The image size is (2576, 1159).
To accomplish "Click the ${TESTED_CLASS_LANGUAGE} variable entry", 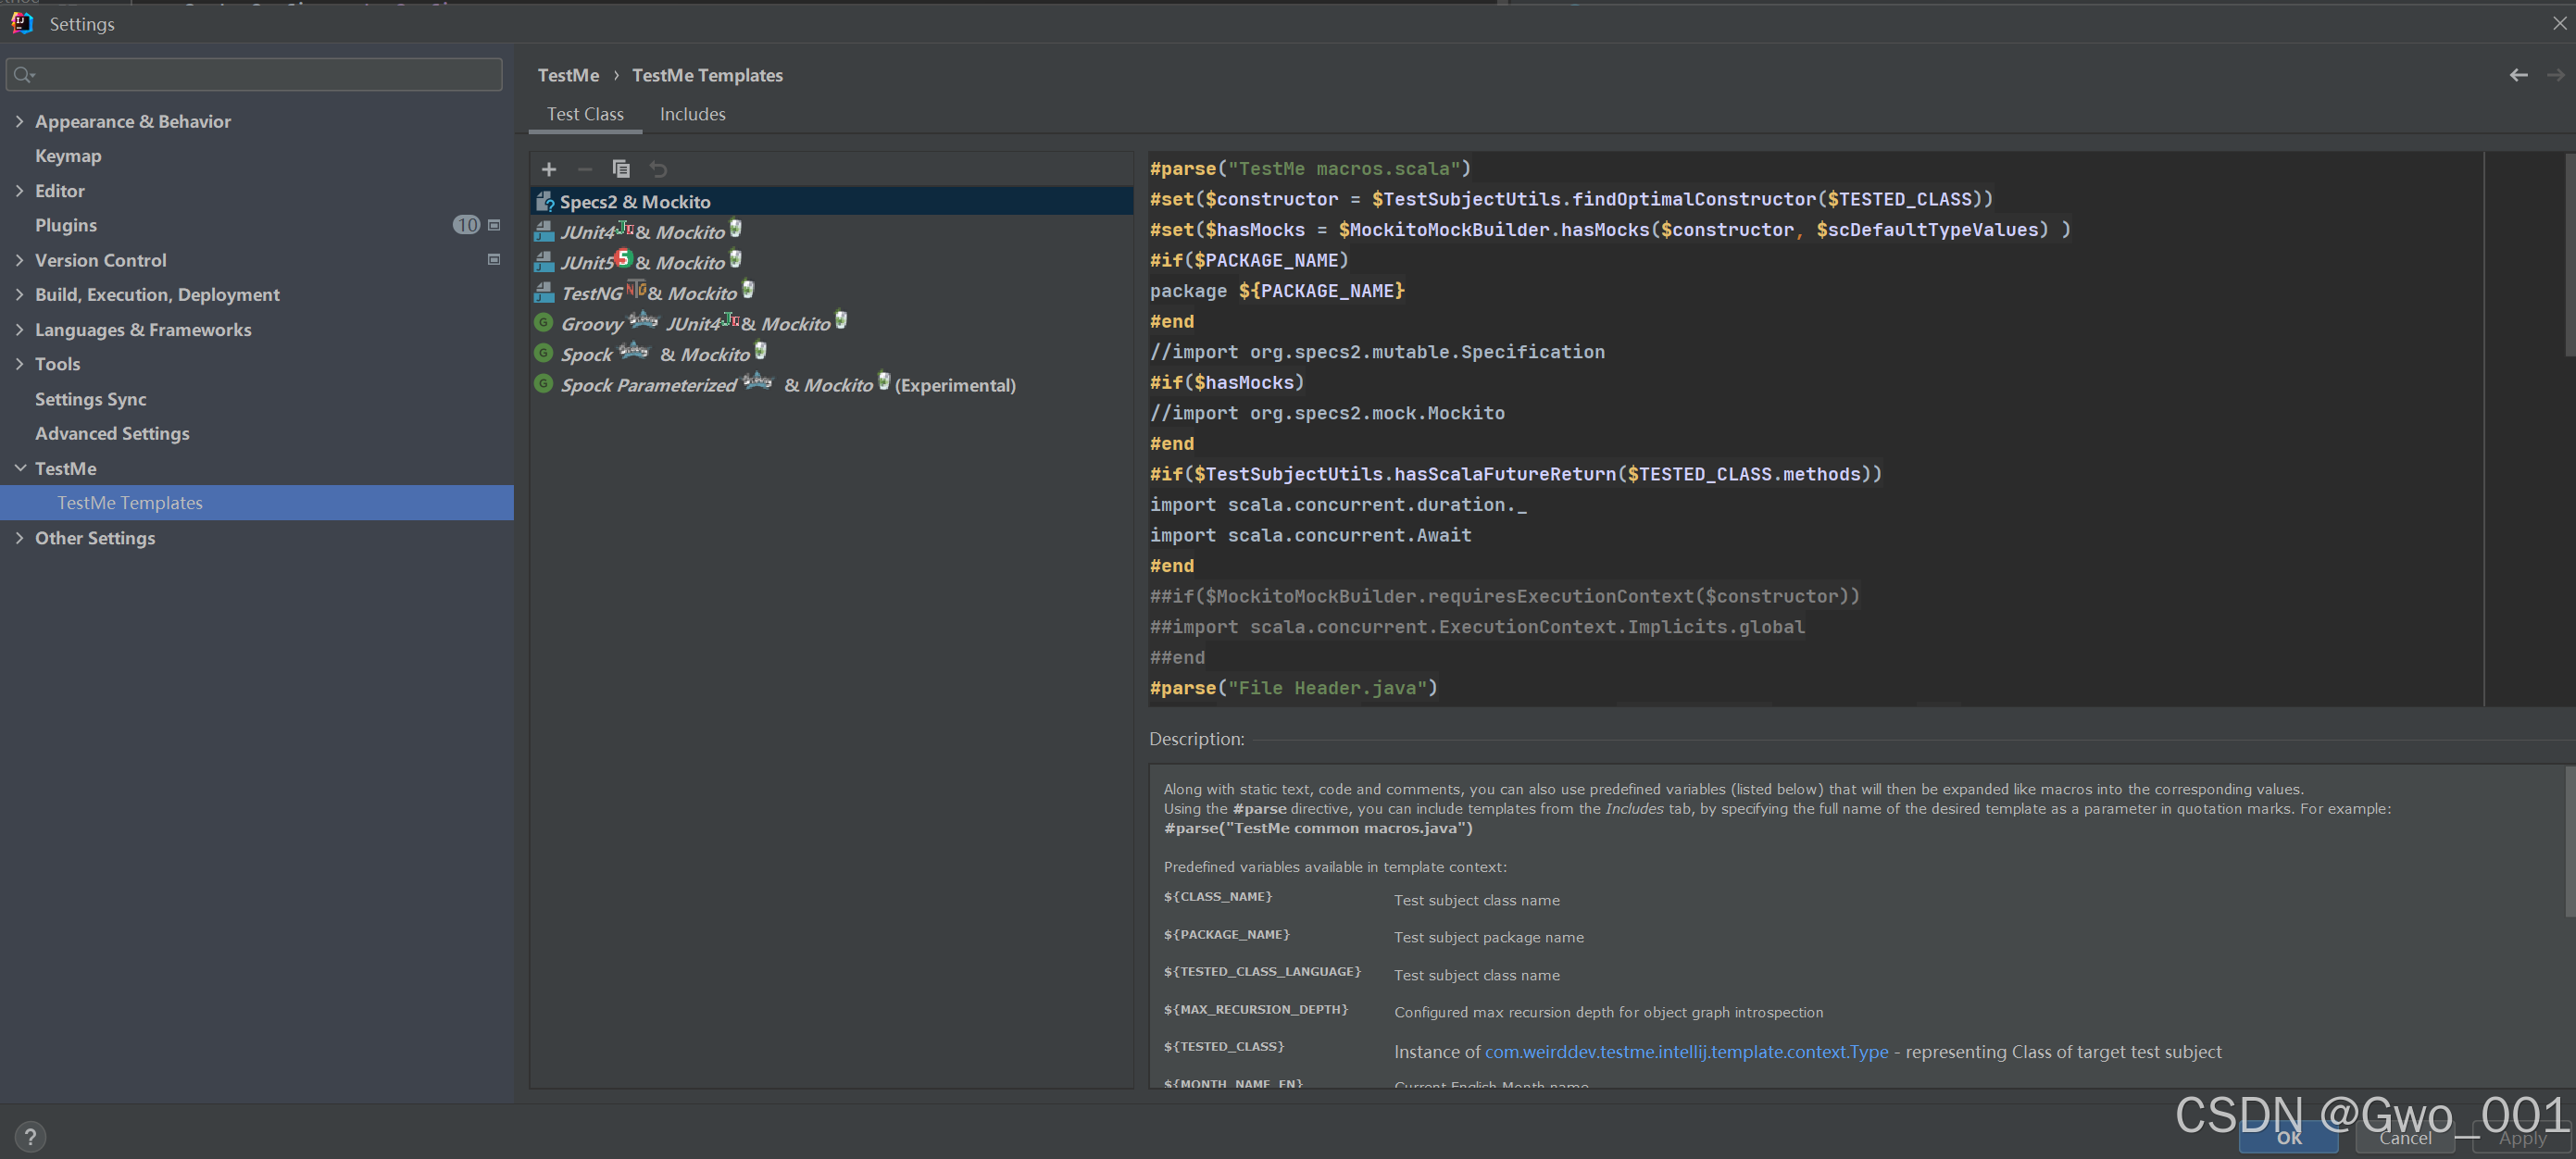I will [1262, 971].
